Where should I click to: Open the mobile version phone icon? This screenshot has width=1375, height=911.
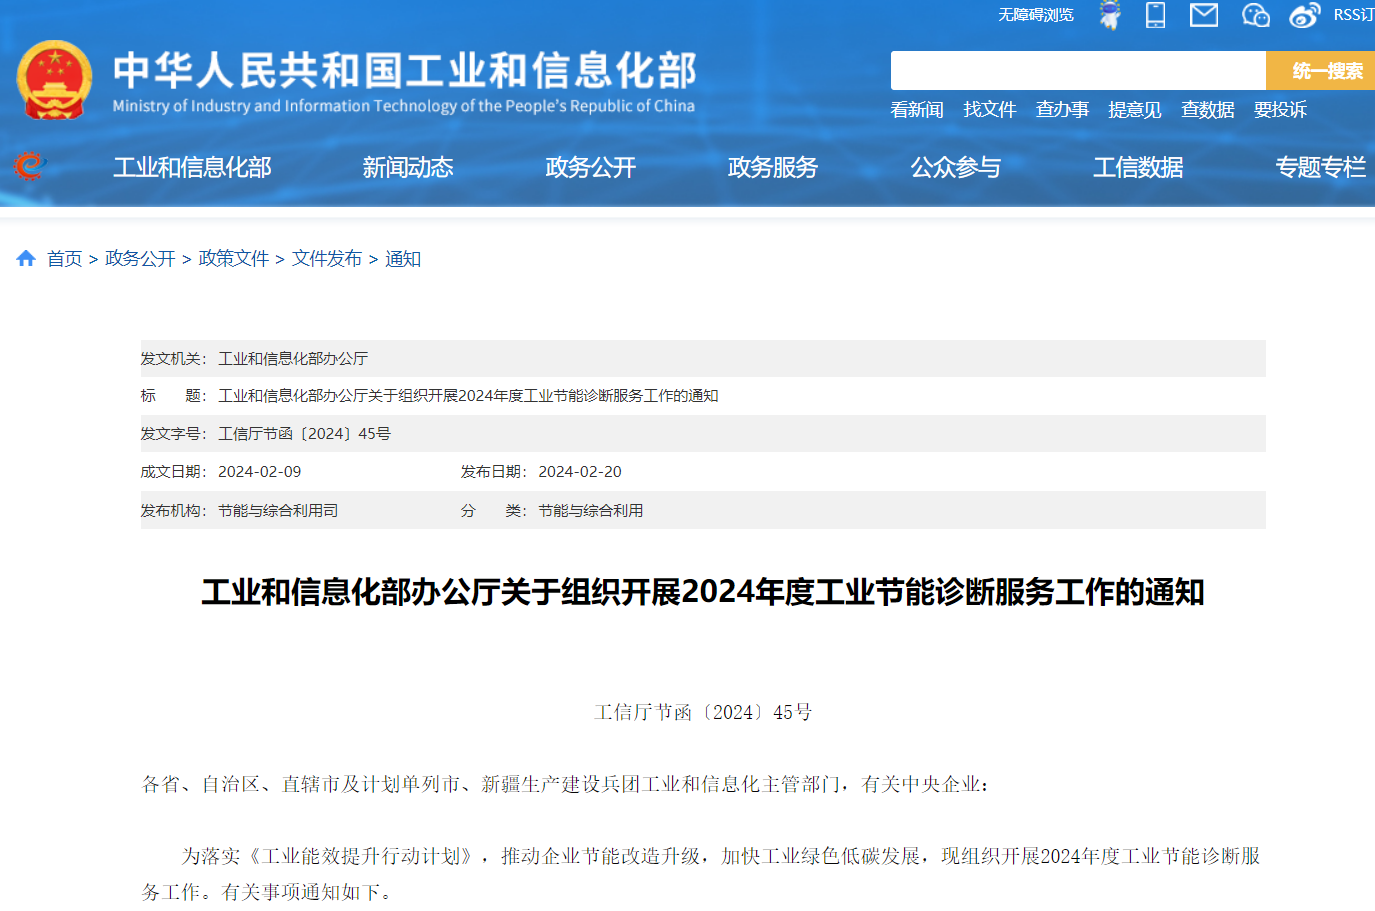[1155, 15]
